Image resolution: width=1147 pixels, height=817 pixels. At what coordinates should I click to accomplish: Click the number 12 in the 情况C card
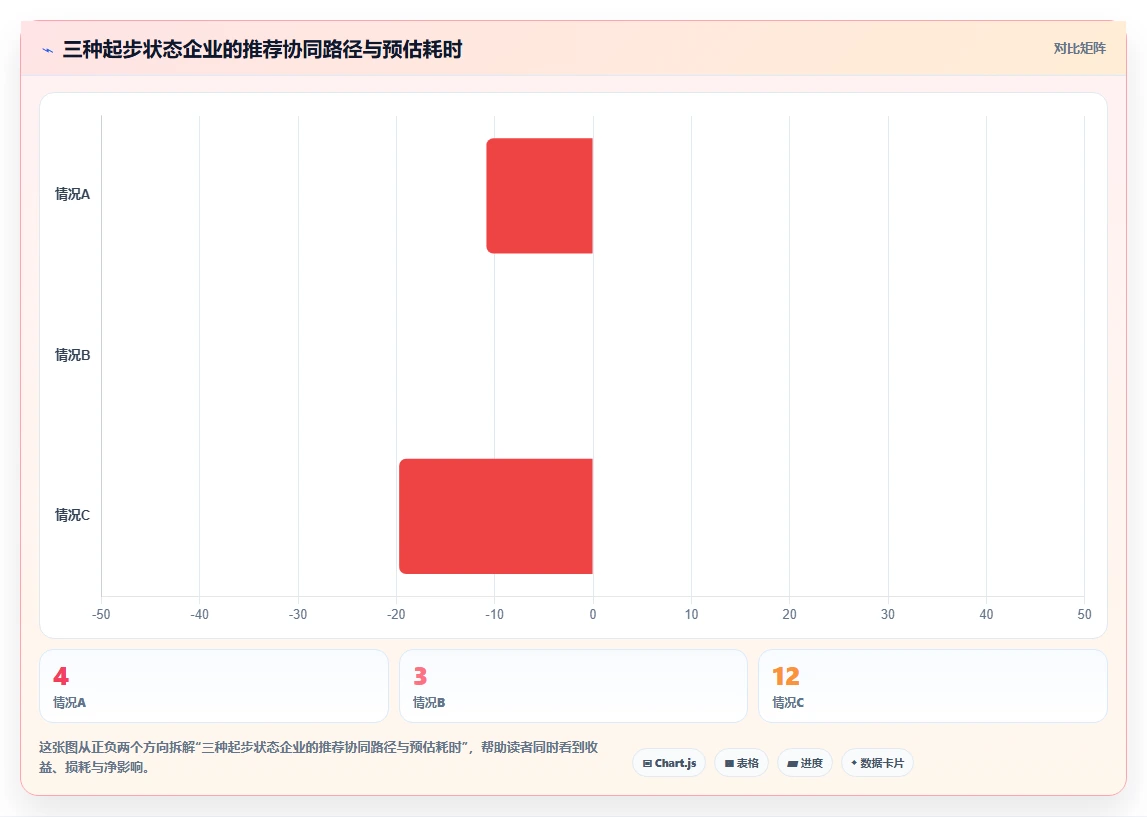pos(786,676)
